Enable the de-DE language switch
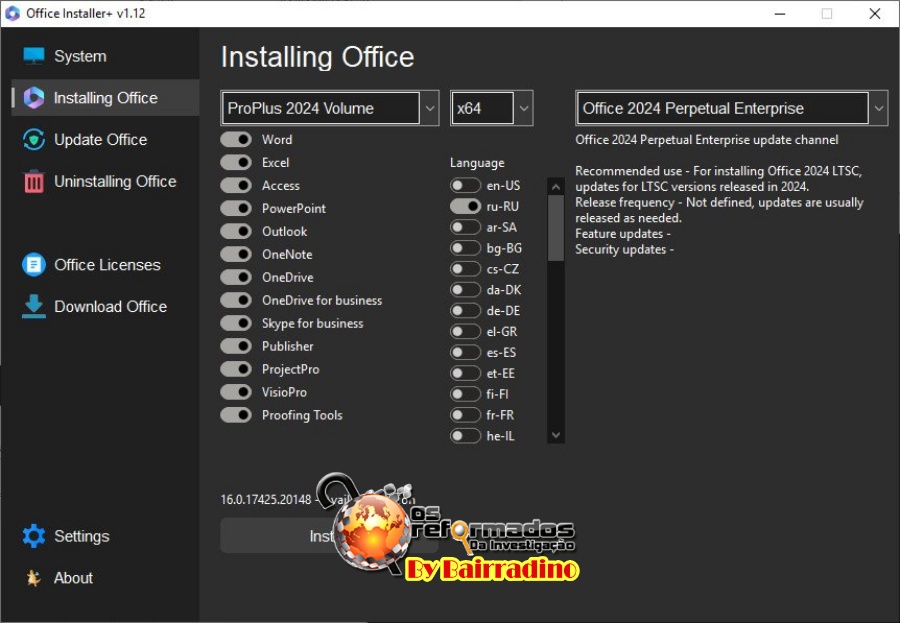Viewport: 900px width, 623px height. pyautogui.click(x=465, y=311)
